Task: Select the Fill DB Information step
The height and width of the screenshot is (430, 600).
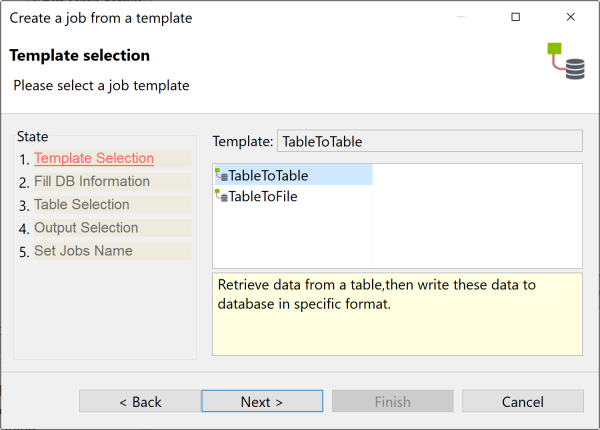Action: 92,181
